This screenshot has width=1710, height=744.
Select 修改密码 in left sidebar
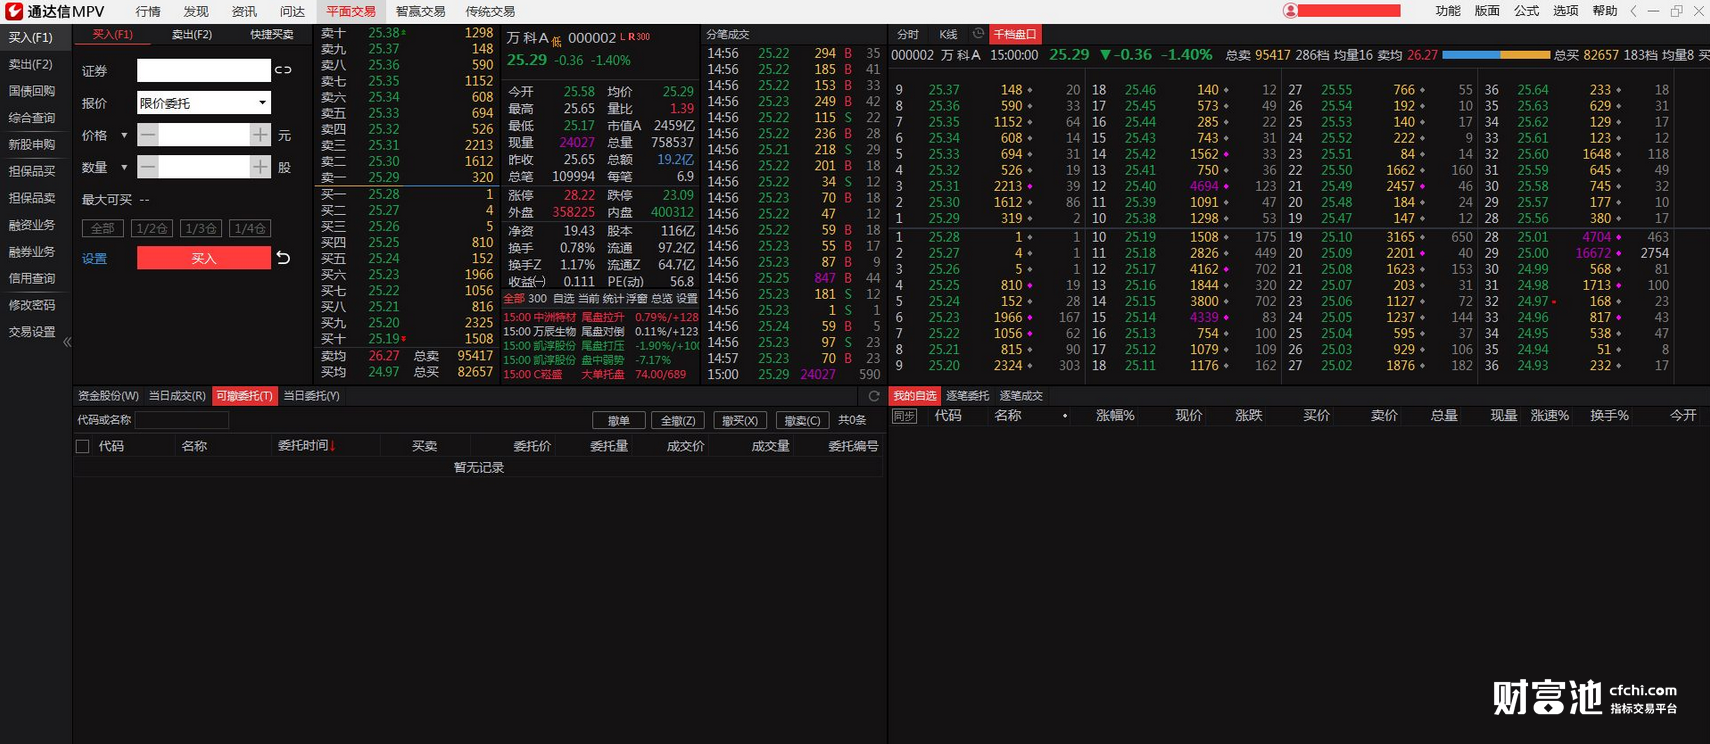[32, 305]
